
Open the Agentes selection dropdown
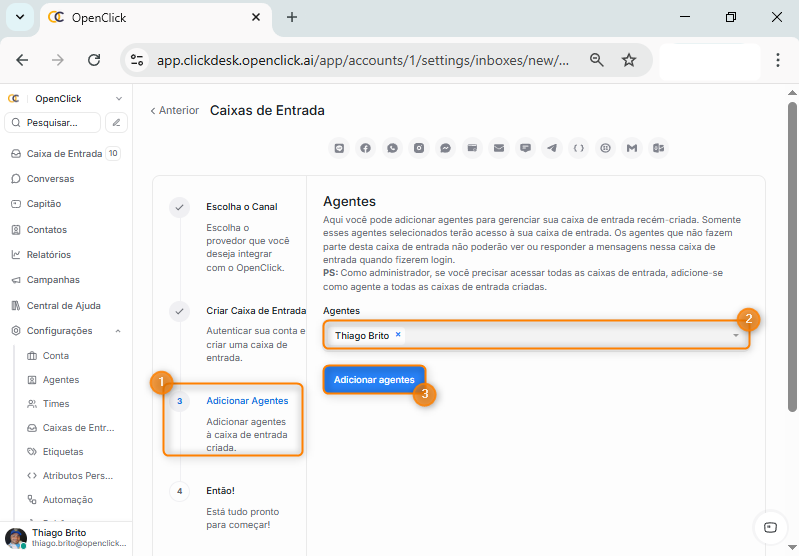736,335
